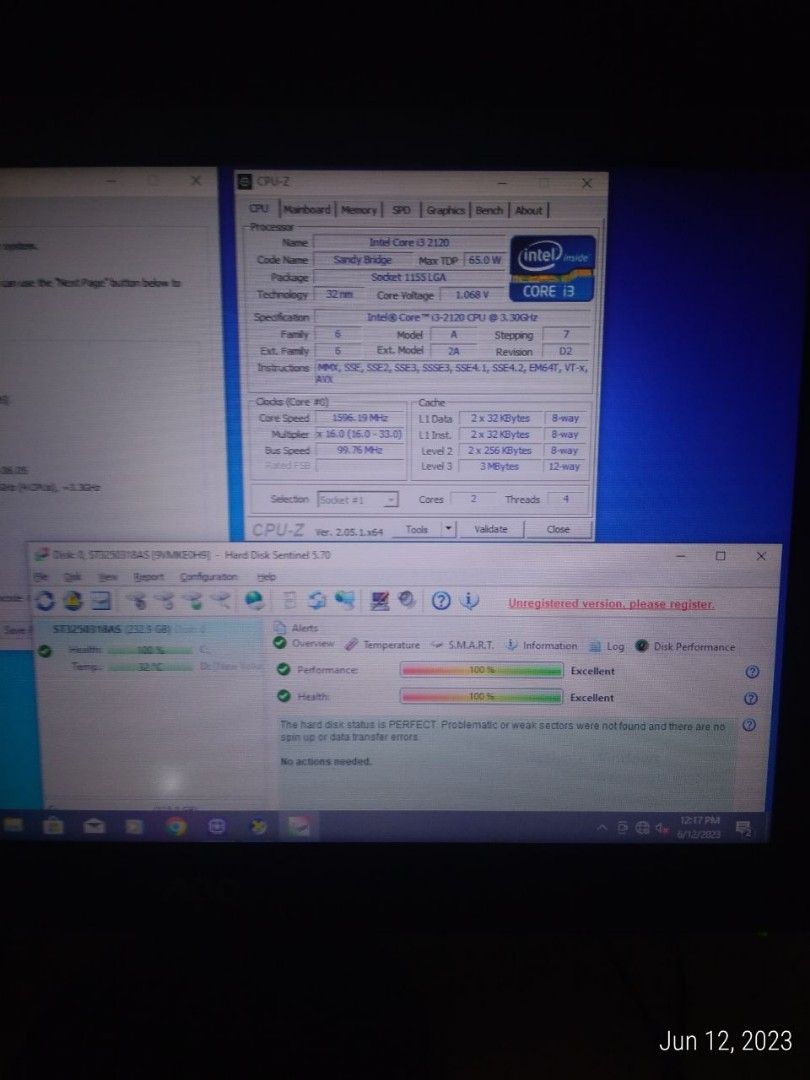Switch to the Mainboard tab in CPU-Z
Image resolution: width=810 pixels, height=1080 pixels.
[305, 210]
